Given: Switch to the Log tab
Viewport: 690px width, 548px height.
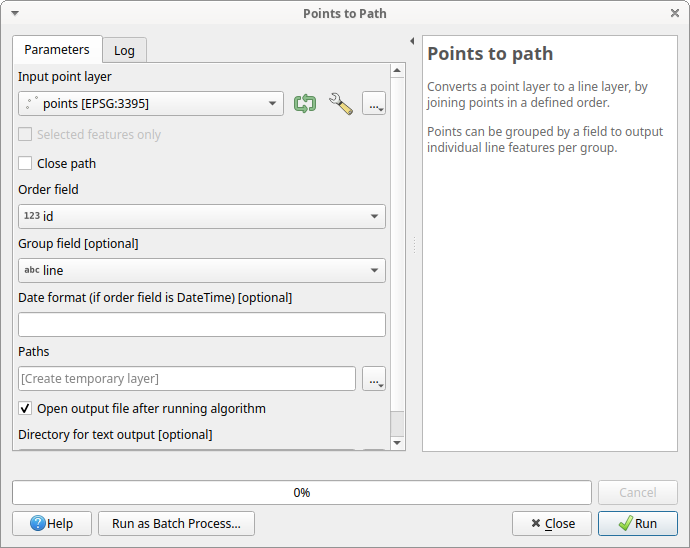Looking at the screenshot, I should [124, 50].
